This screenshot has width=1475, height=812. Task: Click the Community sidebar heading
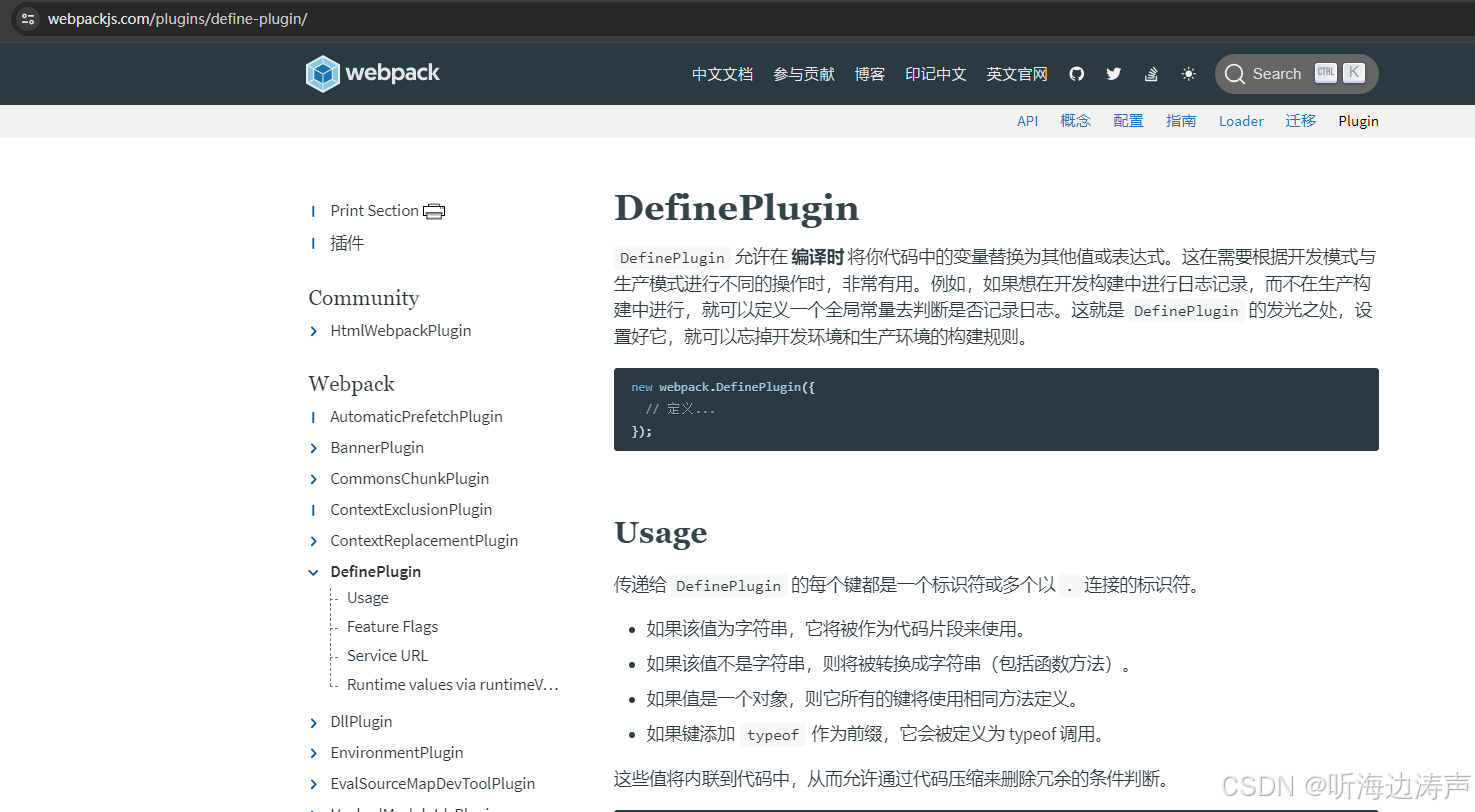(364, 298)
